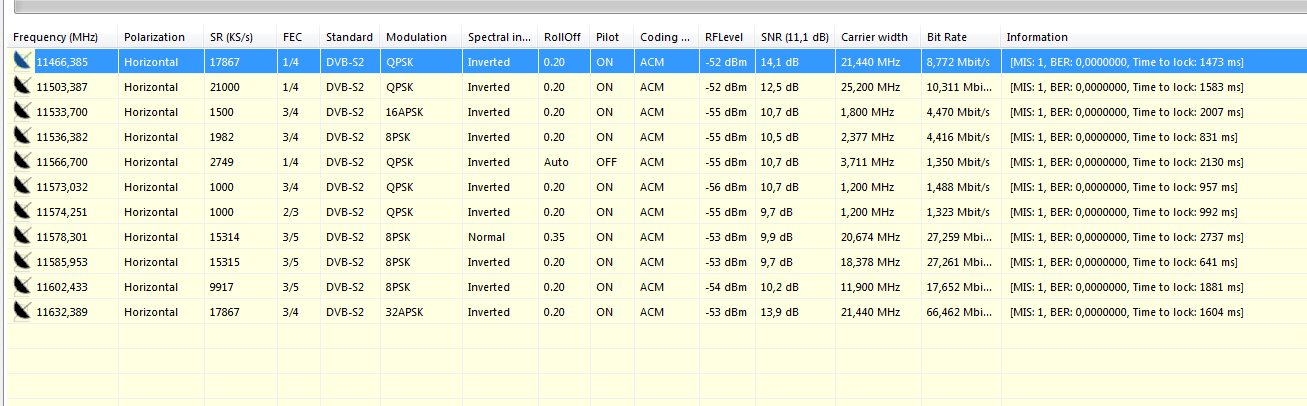The width and height of the screenshot is (1307, 406).
Task: Click satellite dish icon for 11533,700 row
Action: click(22, 112)
